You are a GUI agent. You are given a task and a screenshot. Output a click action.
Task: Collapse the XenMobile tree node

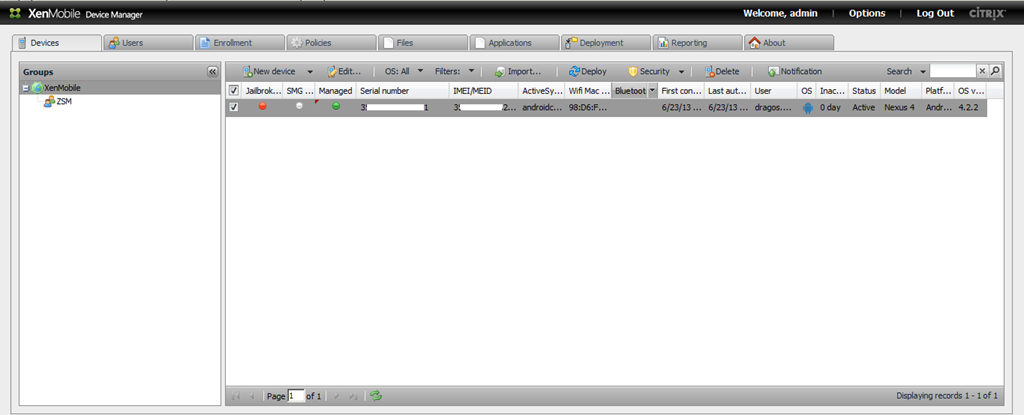[x=26, y=88]
